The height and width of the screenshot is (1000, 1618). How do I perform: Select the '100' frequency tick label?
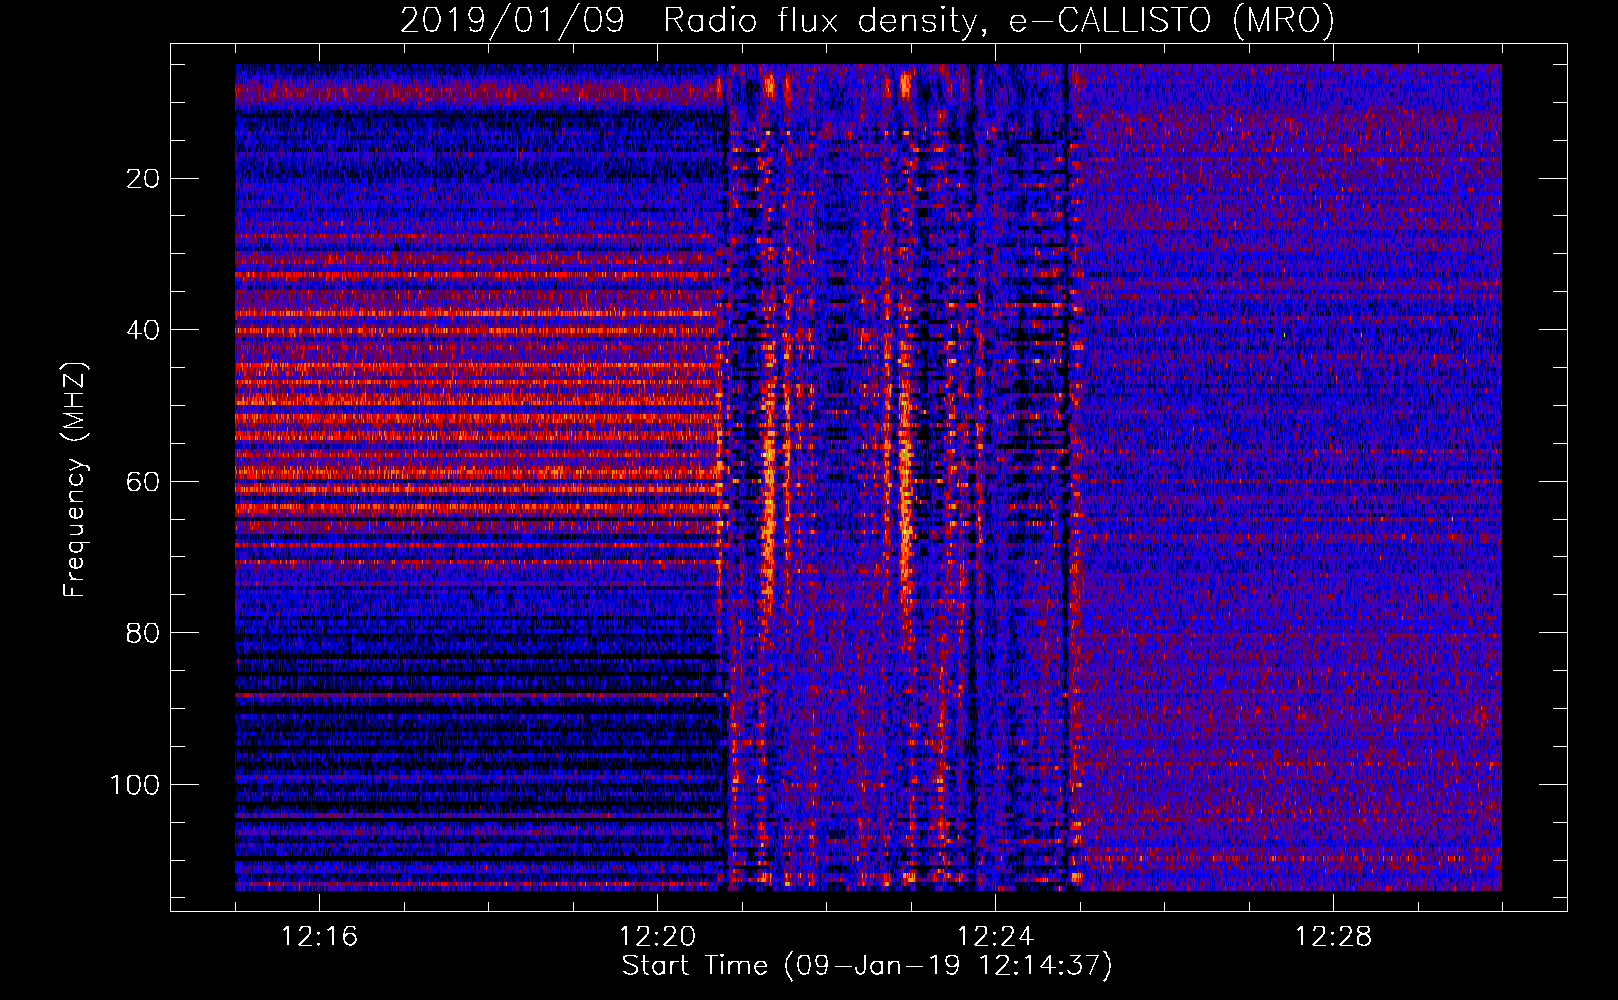click(135, 785)
